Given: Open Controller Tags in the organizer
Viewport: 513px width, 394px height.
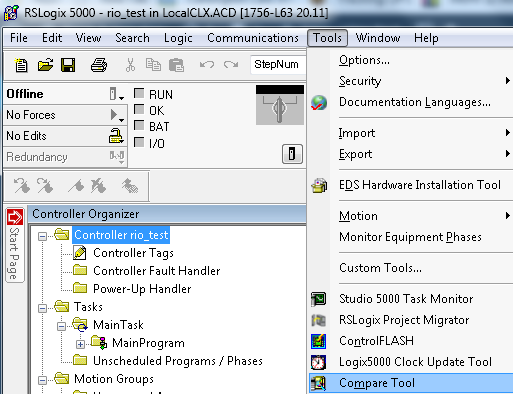Looking at the screenshot, I should [133, 253].
